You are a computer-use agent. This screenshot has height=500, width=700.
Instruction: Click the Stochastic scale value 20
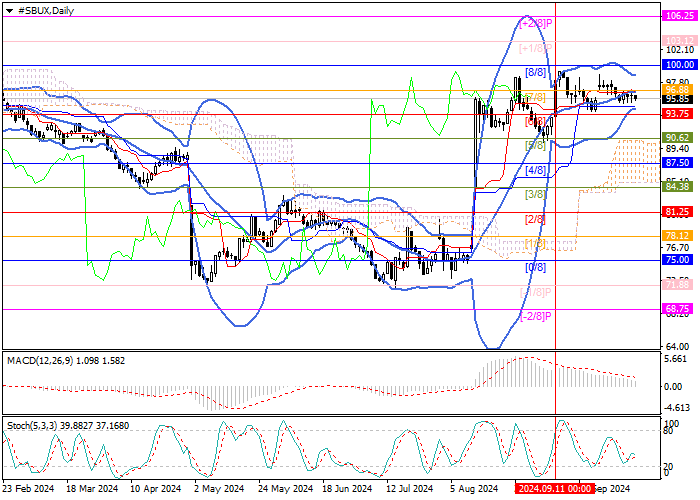pos(669,467)
